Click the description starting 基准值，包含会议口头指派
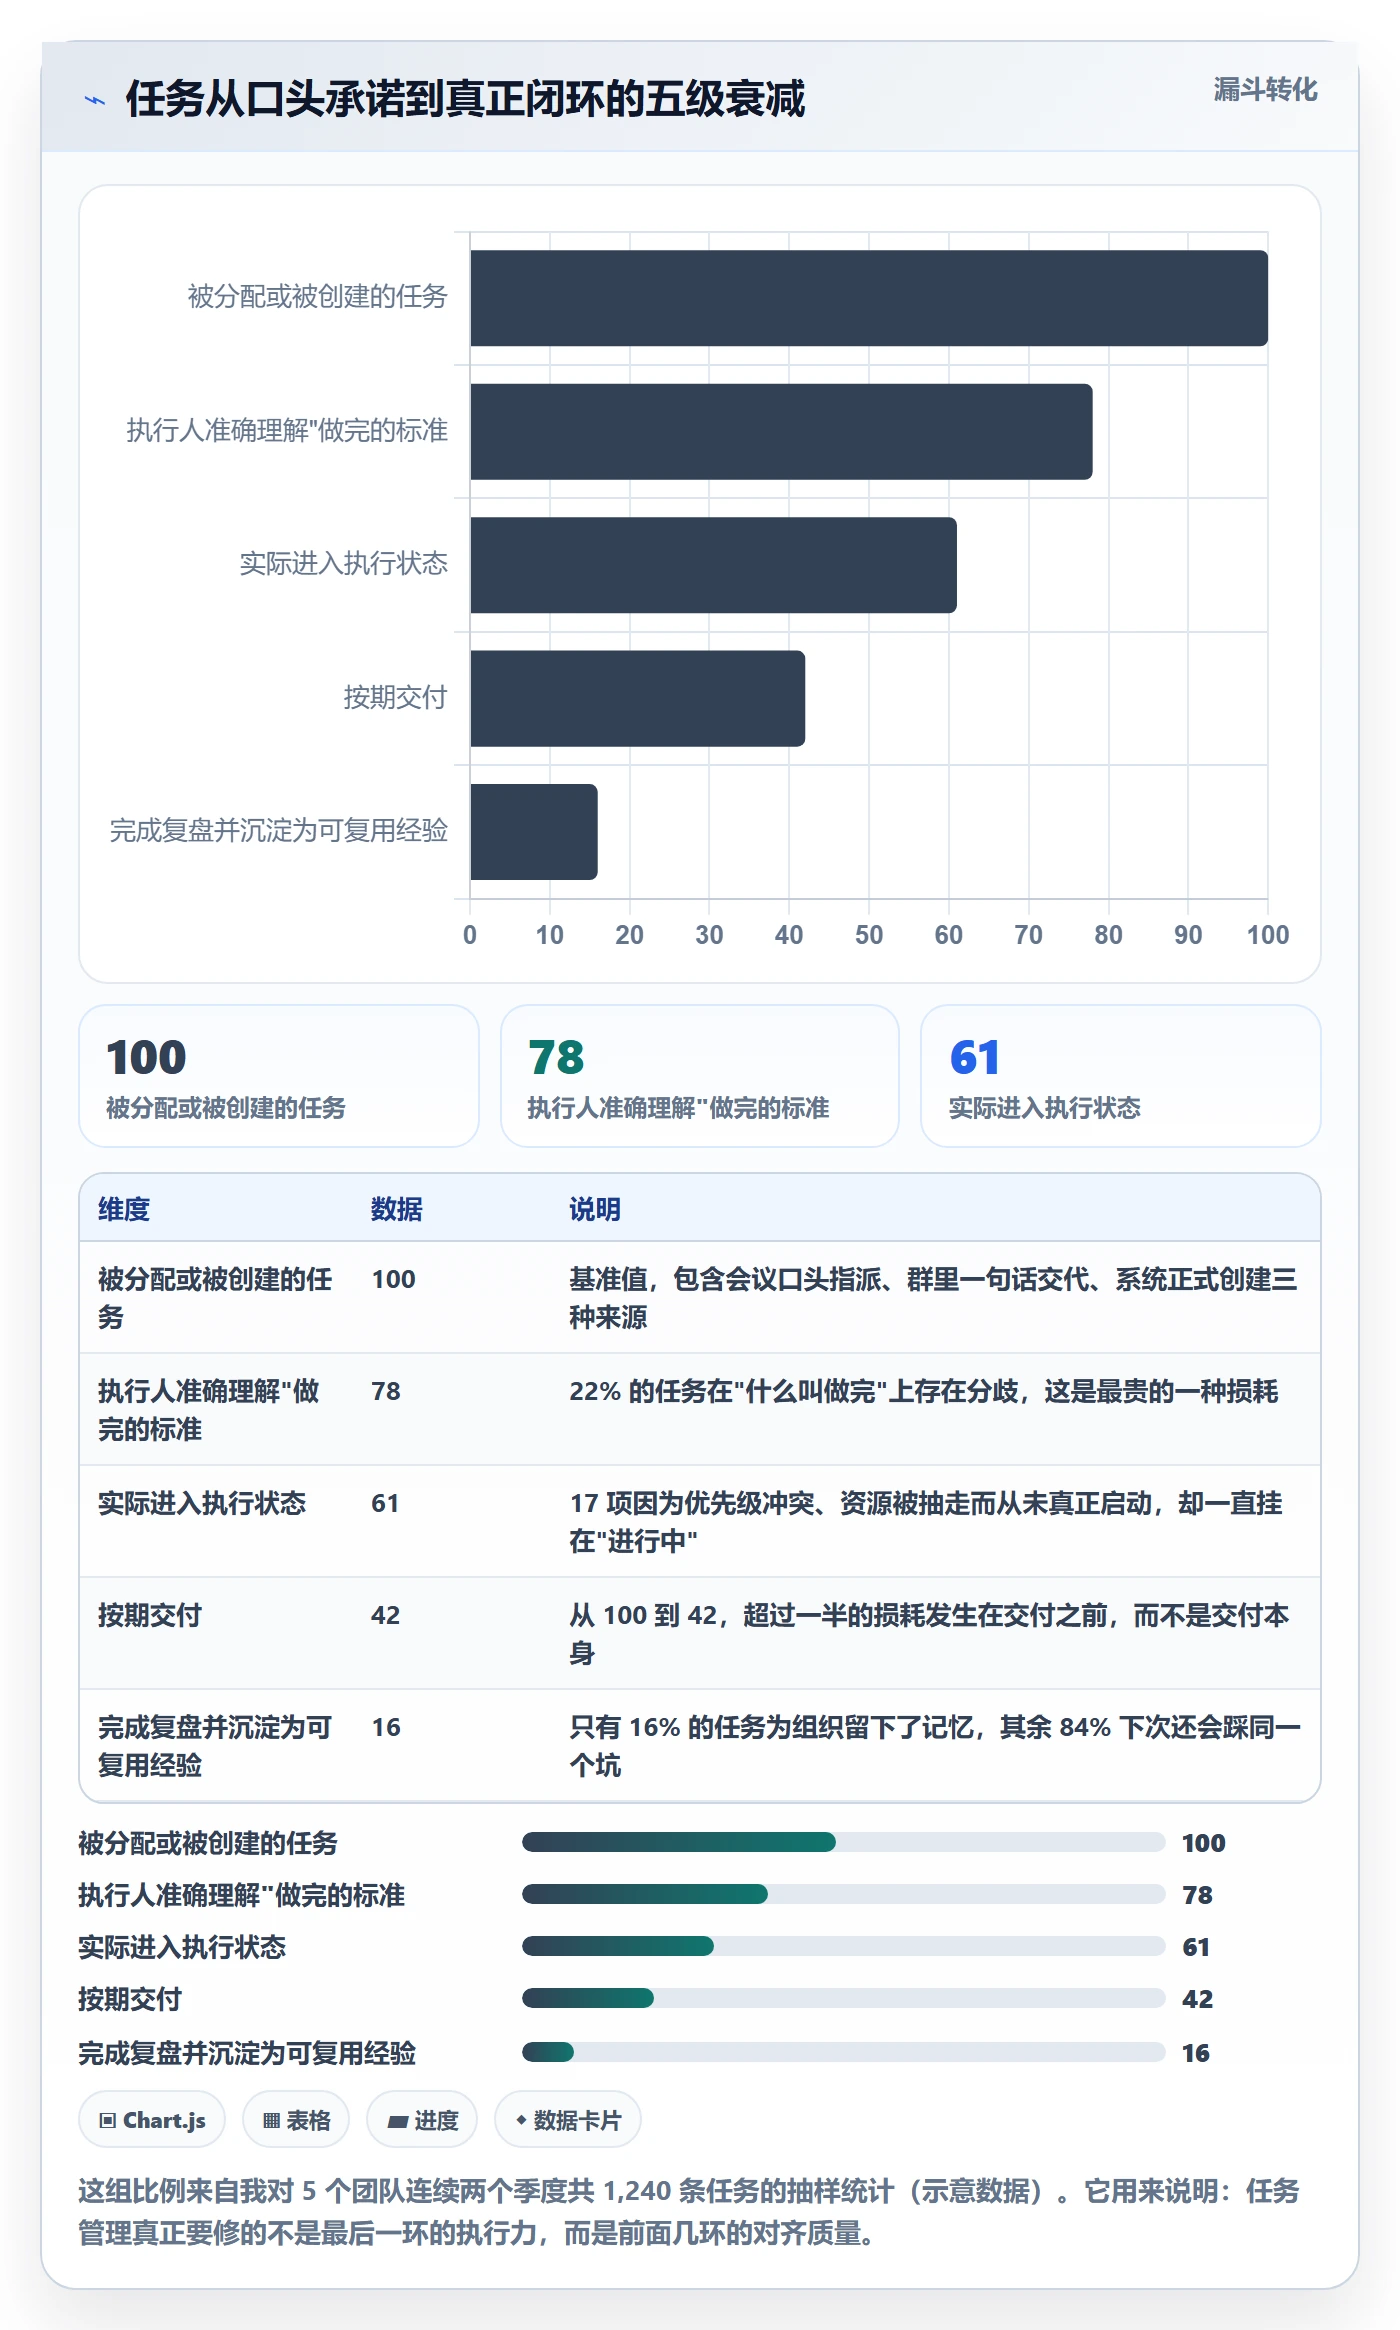This screenshot has height=2330, width=1400. (934, 1298)
